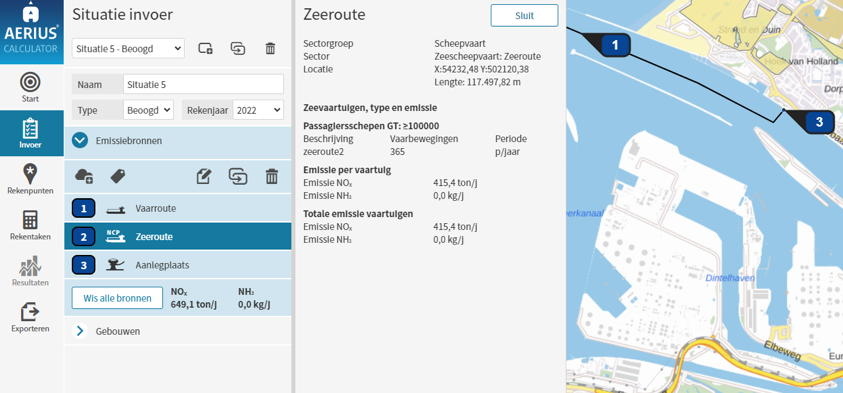Go to Rekenpunten in sidebar
843x393 pixels.
[x=31, y=179]
